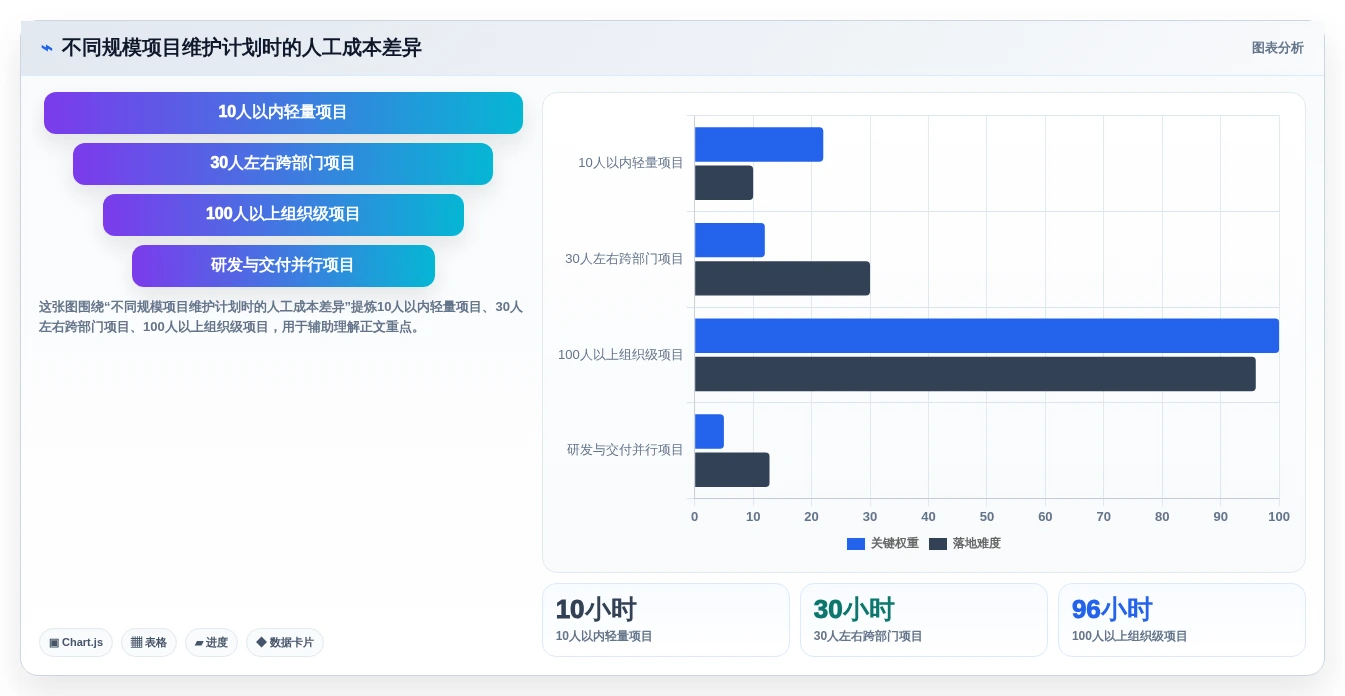Click the dark bar for 研发与交付并行项目

732,470
